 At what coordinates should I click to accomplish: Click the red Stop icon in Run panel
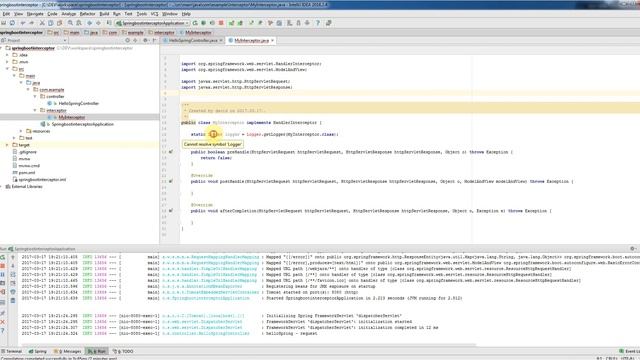pyautogui.click(x=3, y=266)
